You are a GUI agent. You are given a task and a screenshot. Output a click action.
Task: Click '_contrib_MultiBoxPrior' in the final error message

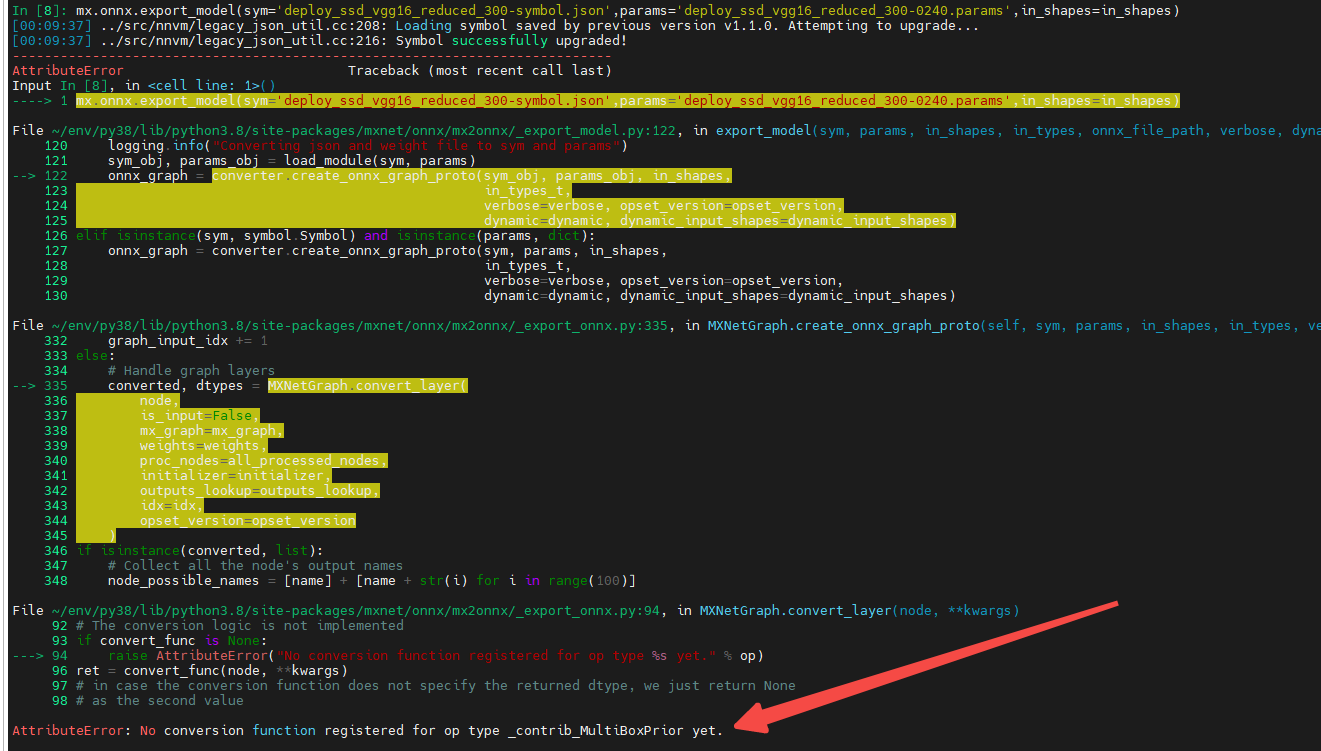596,730
